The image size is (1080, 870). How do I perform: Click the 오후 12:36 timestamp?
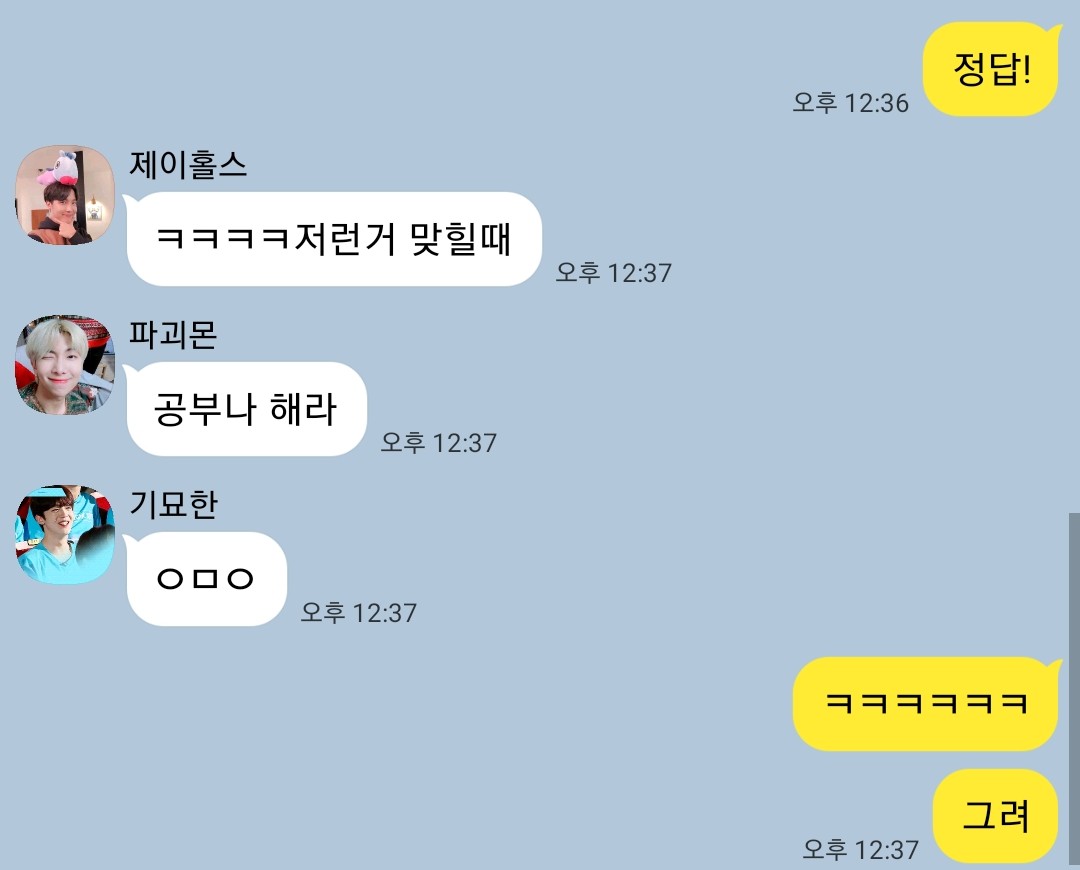click(851, 103)
